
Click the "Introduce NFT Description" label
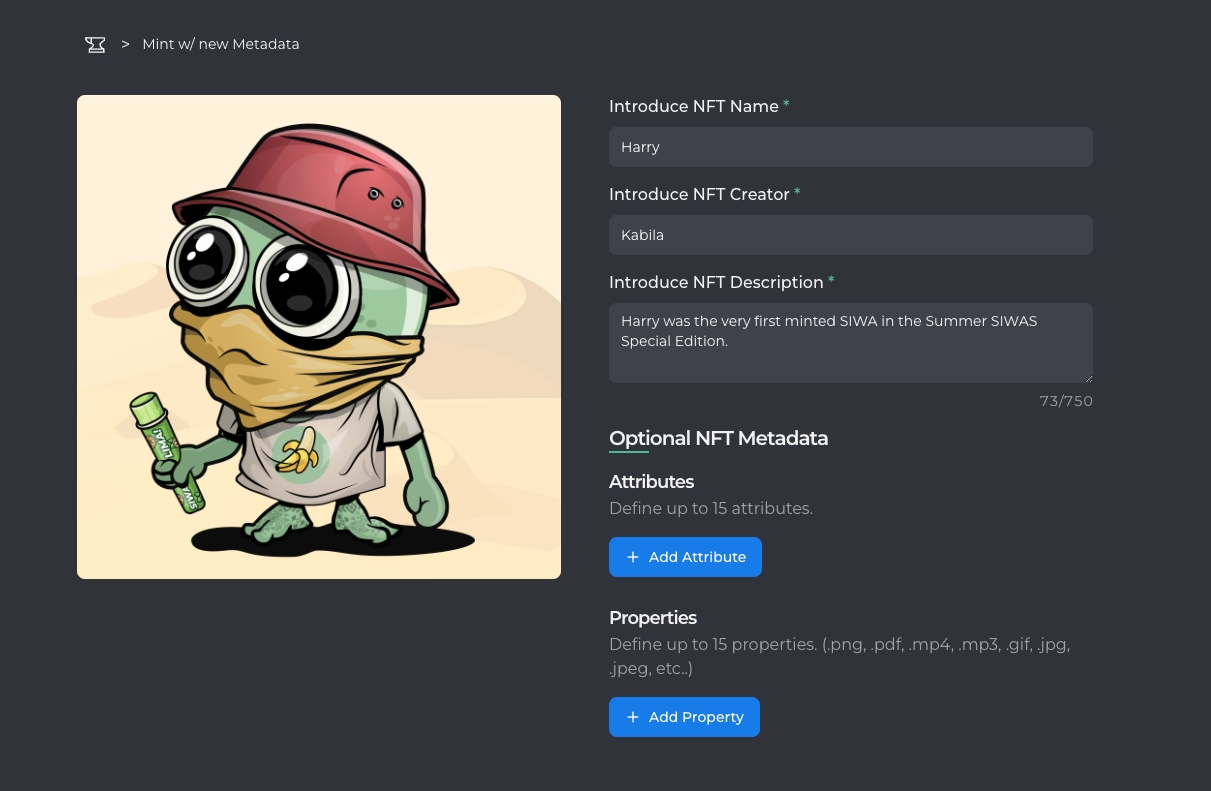716,282
